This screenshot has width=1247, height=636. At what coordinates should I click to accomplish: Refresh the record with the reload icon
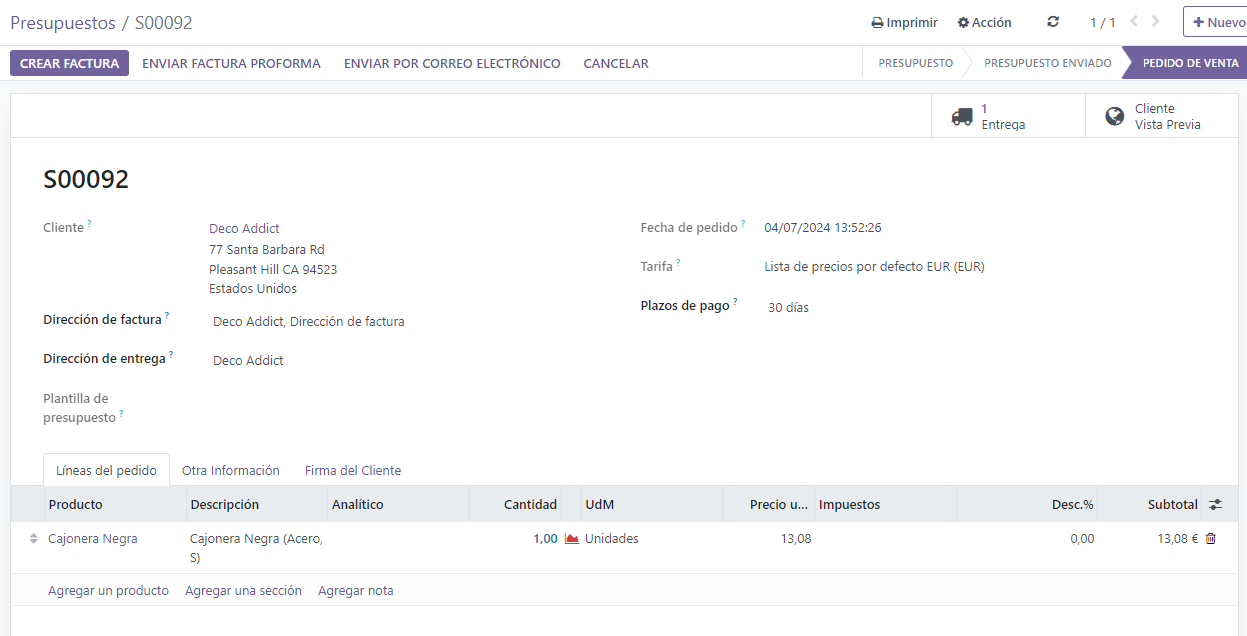click(1052, 22)
